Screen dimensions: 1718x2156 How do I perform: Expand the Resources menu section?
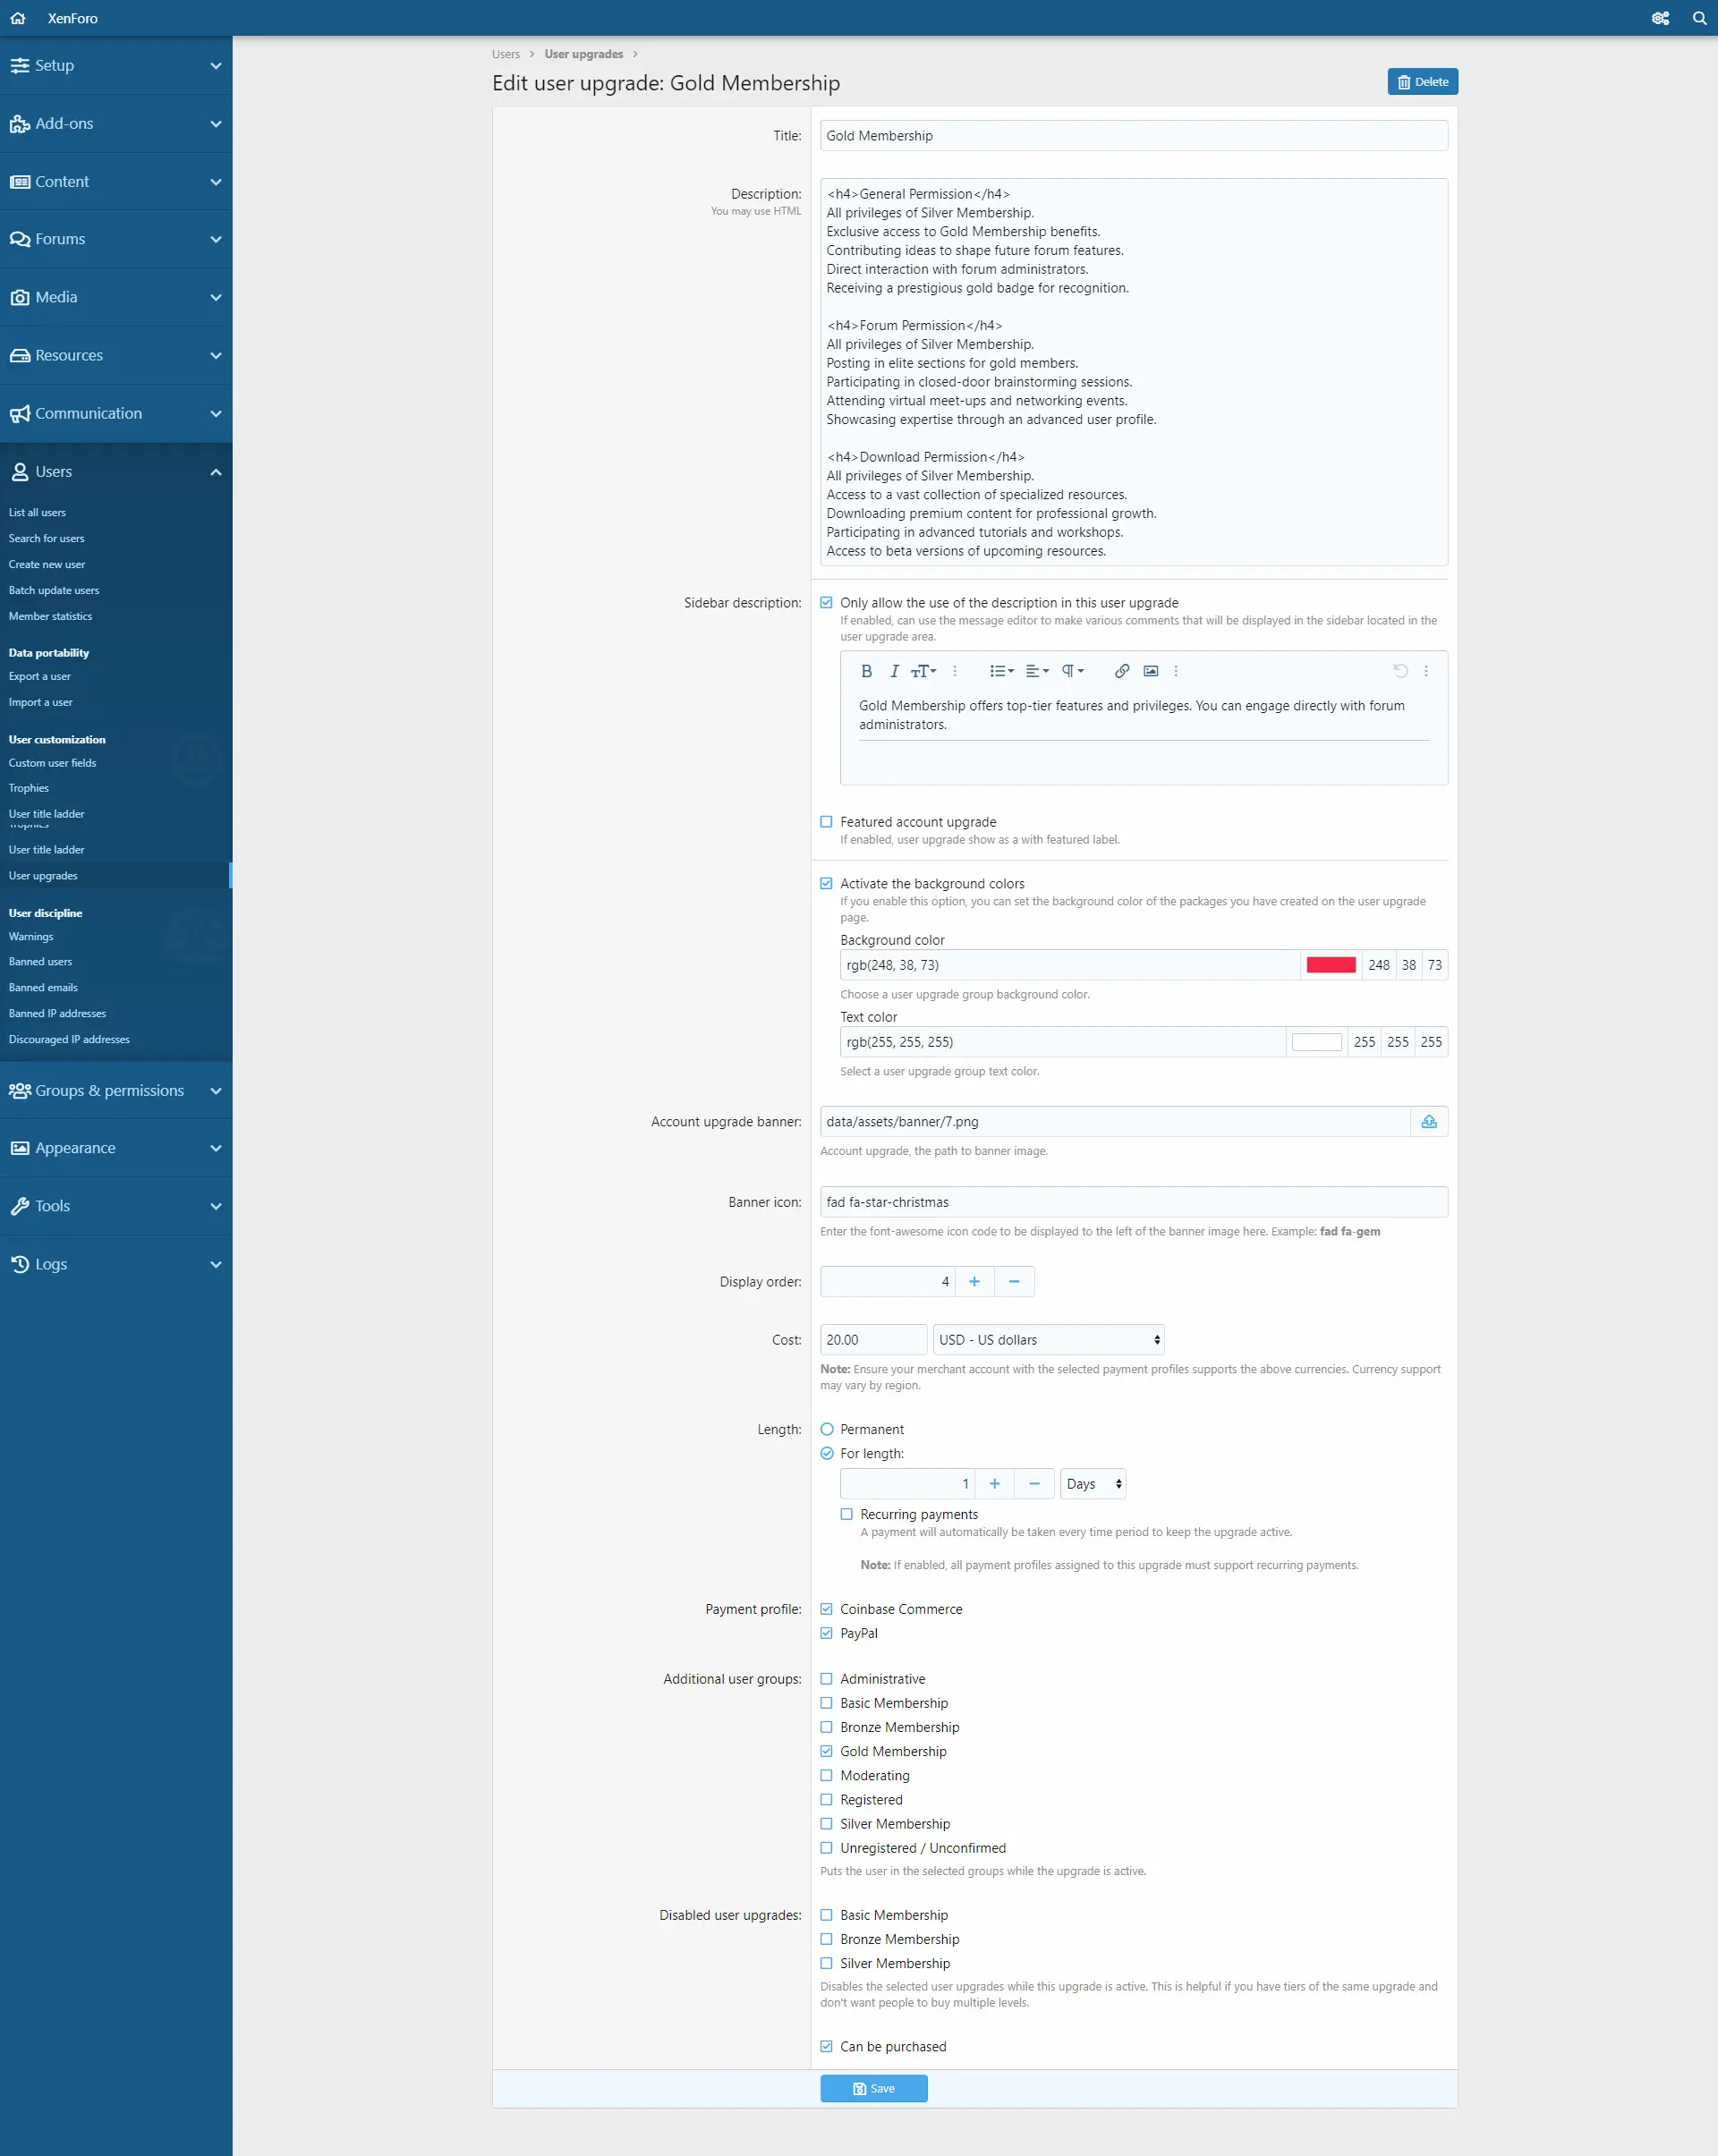pos(215,355)
